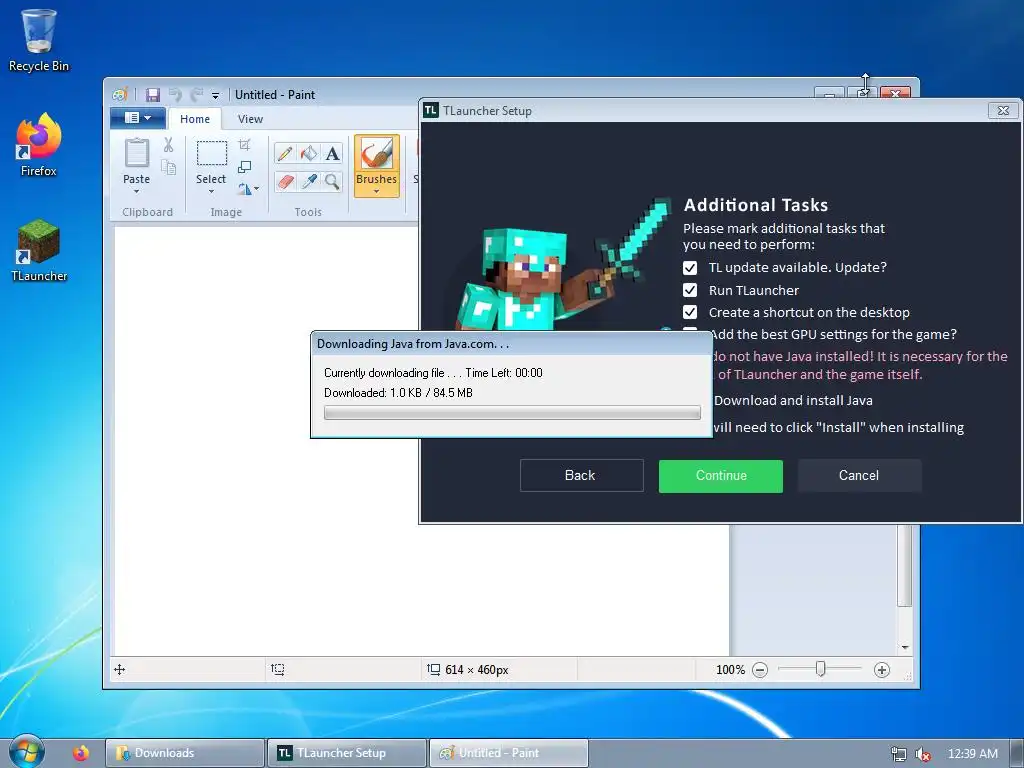Uncheck the Run TLauncher checkbox
The height and width of the screenshot is (768, 1024).
[x=690, y=290]
